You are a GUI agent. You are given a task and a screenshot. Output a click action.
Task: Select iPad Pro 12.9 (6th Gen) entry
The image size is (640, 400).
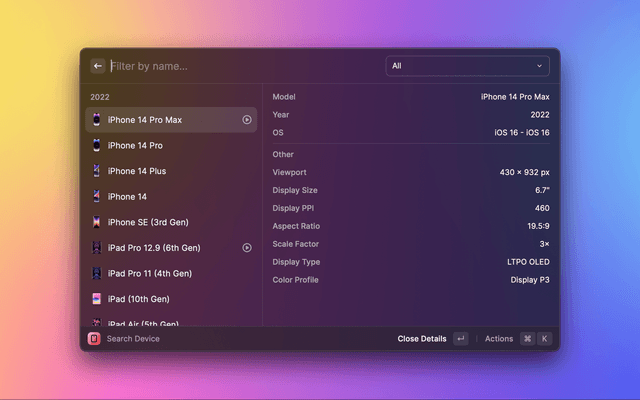(x=154, y=248)
